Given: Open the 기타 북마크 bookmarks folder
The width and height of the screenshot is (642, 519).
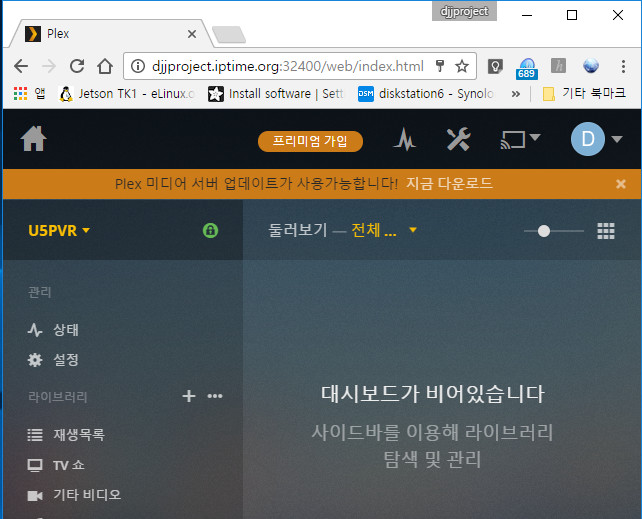Looking at the screenshot, I should pyautogui.click(x=584, y=94).
